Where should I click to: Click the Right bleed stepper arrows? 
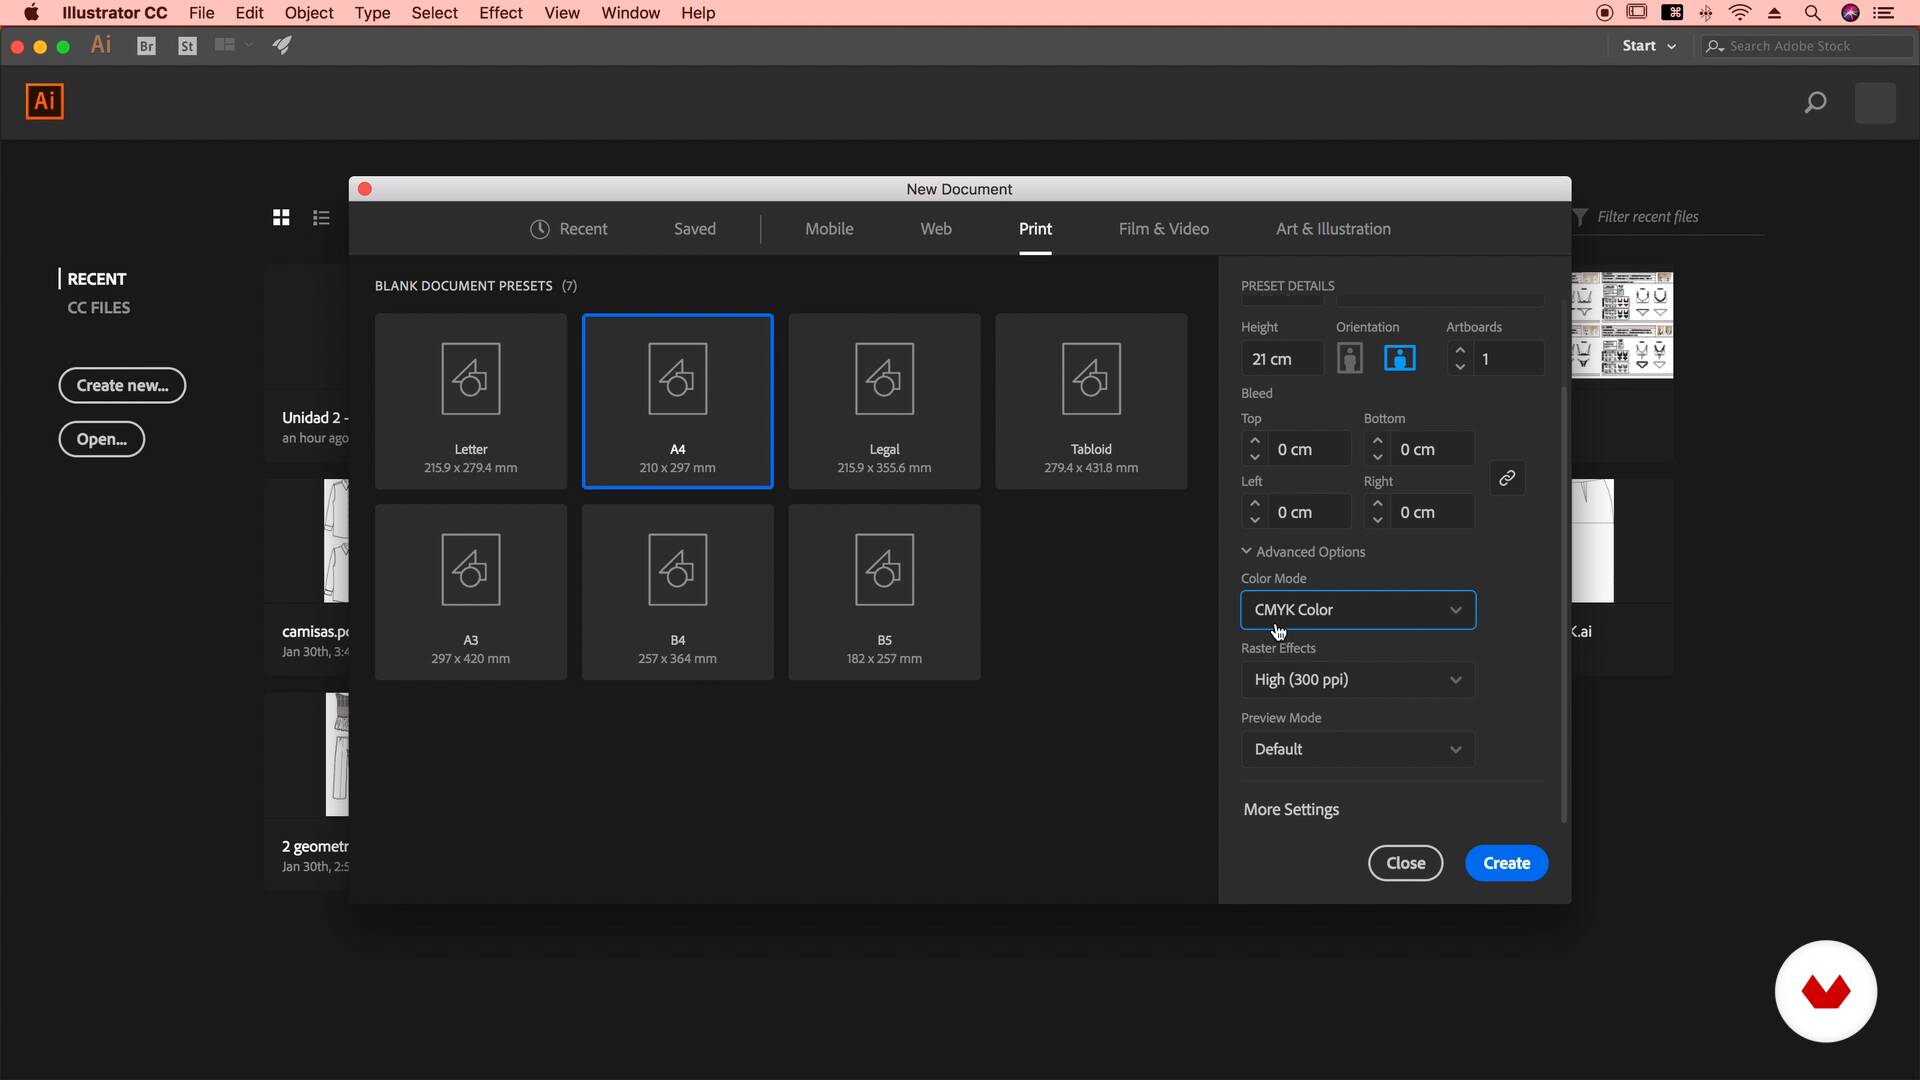point(1378,512)
